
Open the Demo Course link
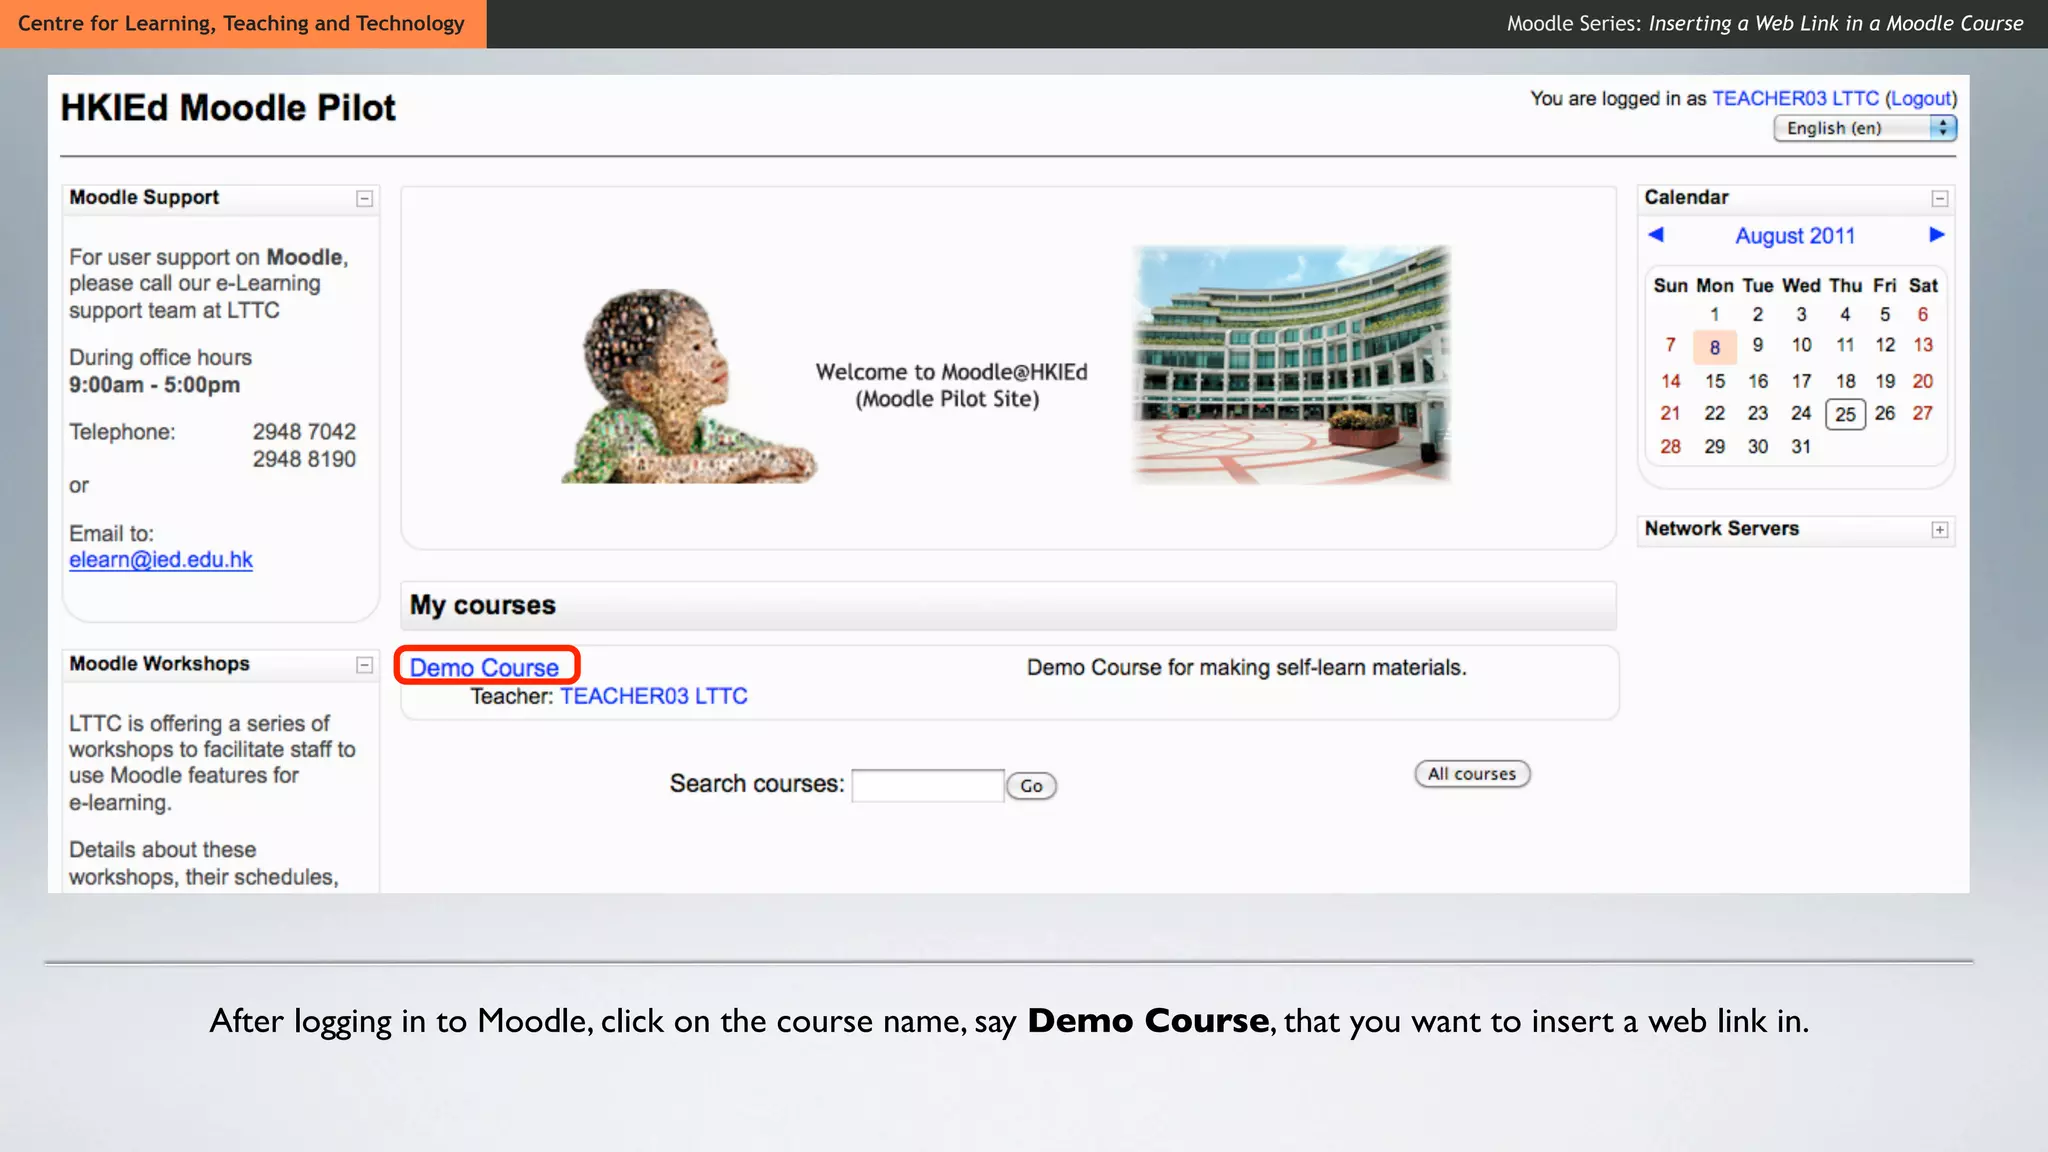click(x=484, y=667)
